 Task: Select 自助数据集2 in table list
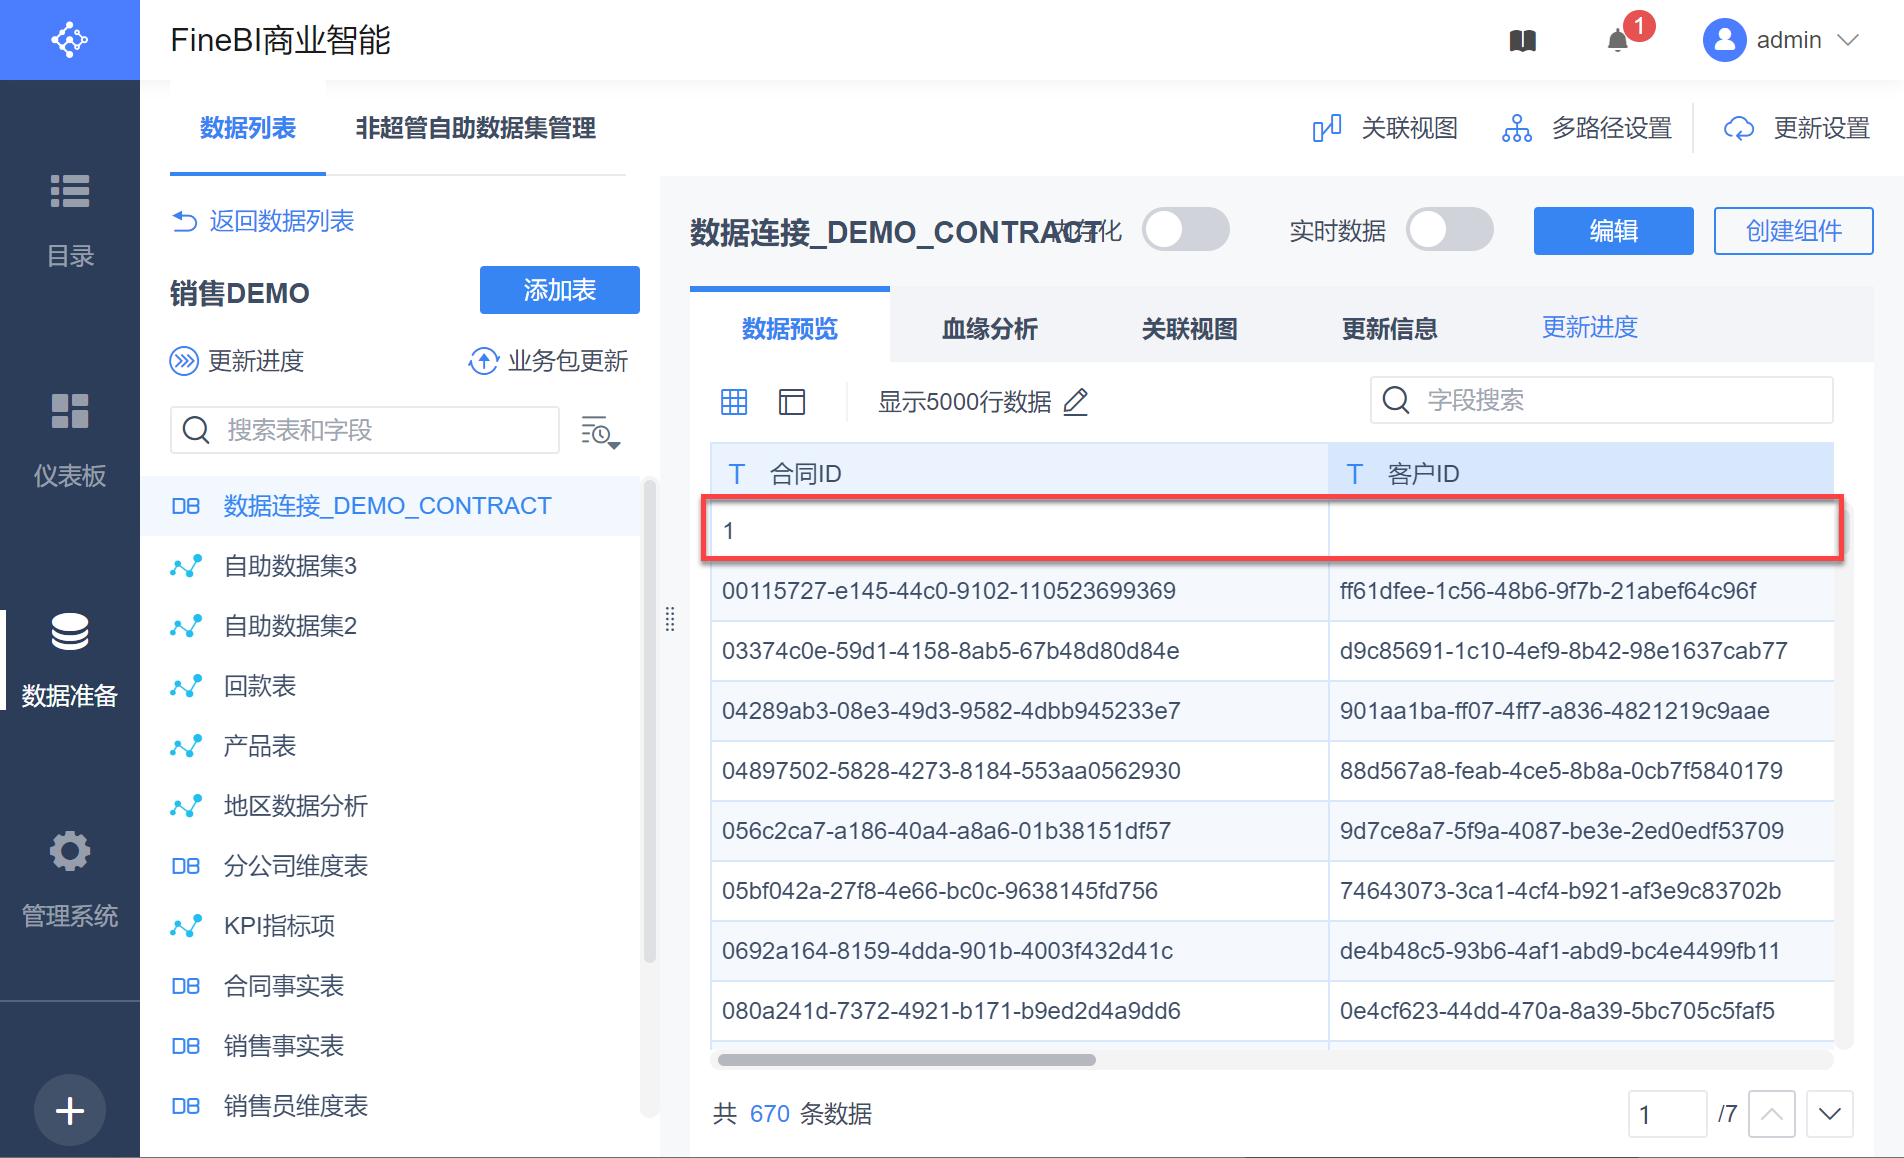[390, 626]
